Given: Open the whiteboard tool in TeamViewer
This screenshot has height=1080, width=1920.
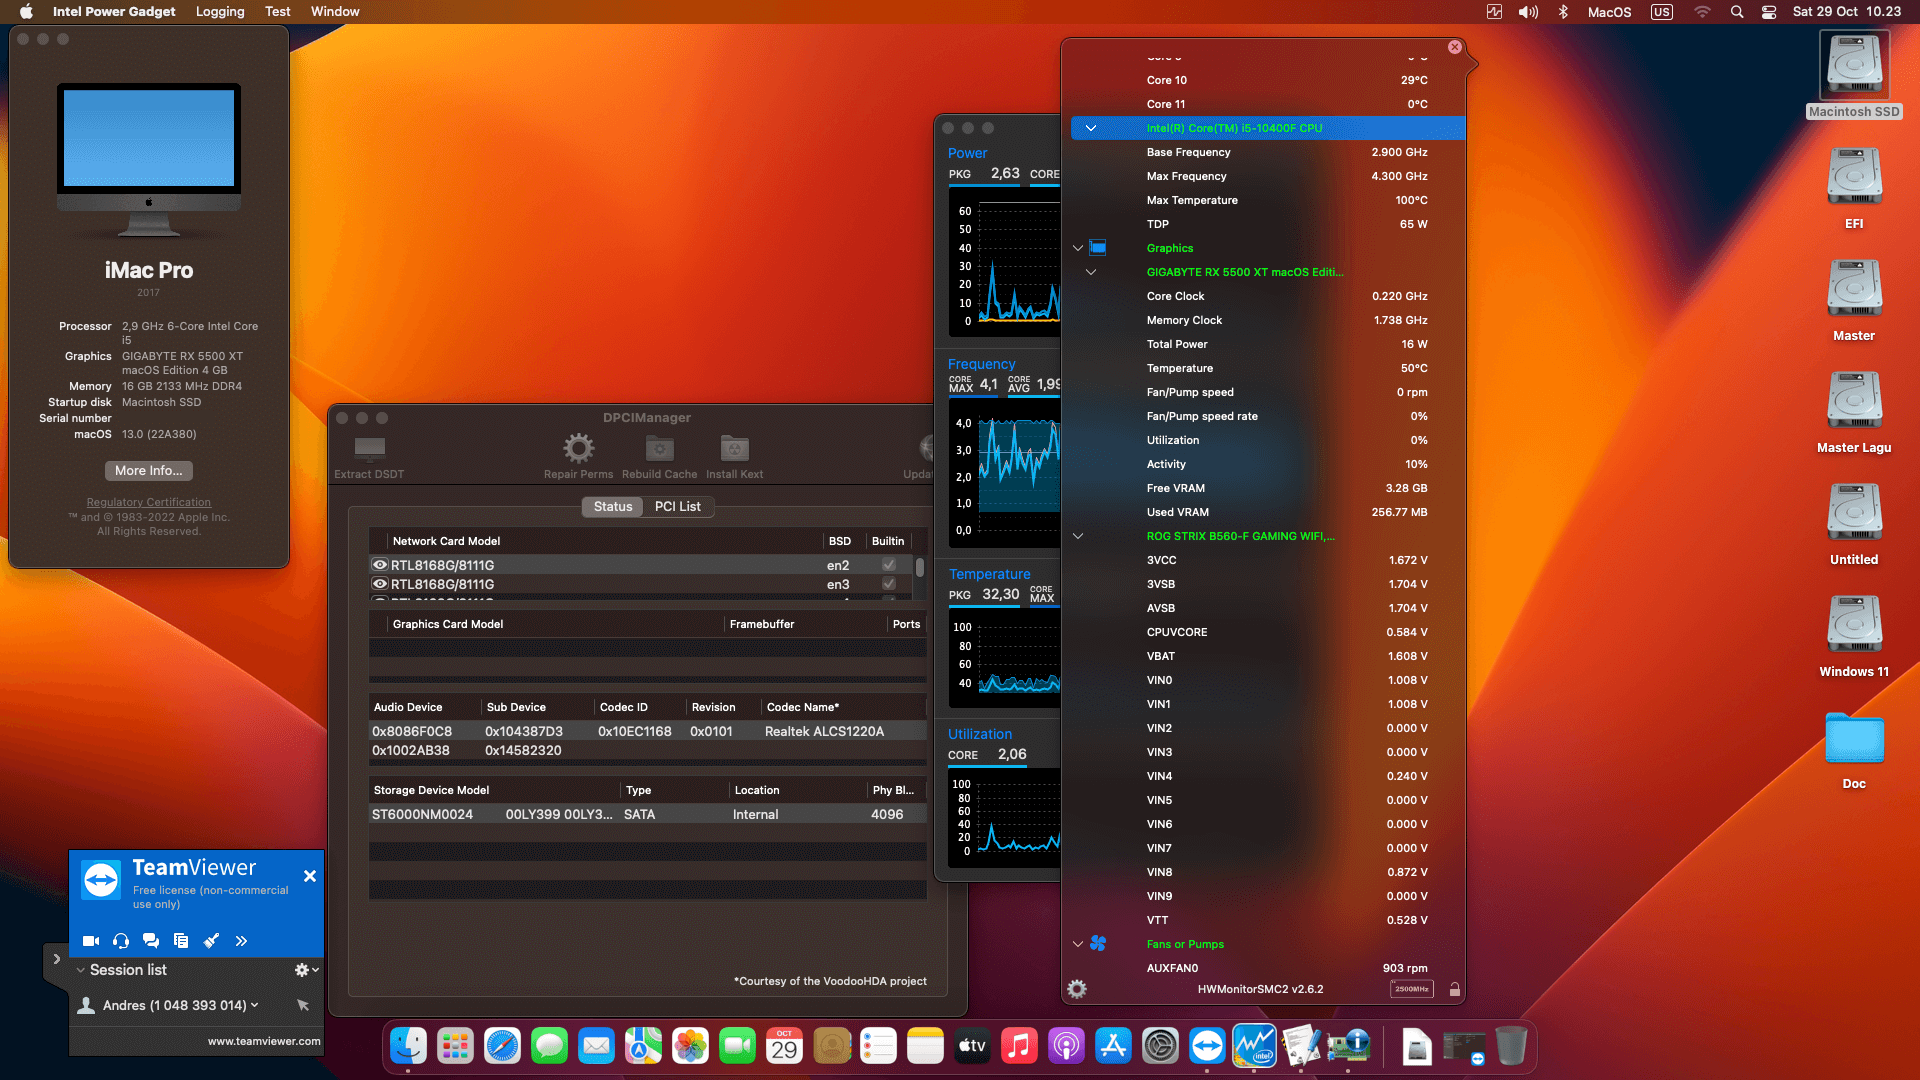Looking at the screenshot, I should pos(211,941).
